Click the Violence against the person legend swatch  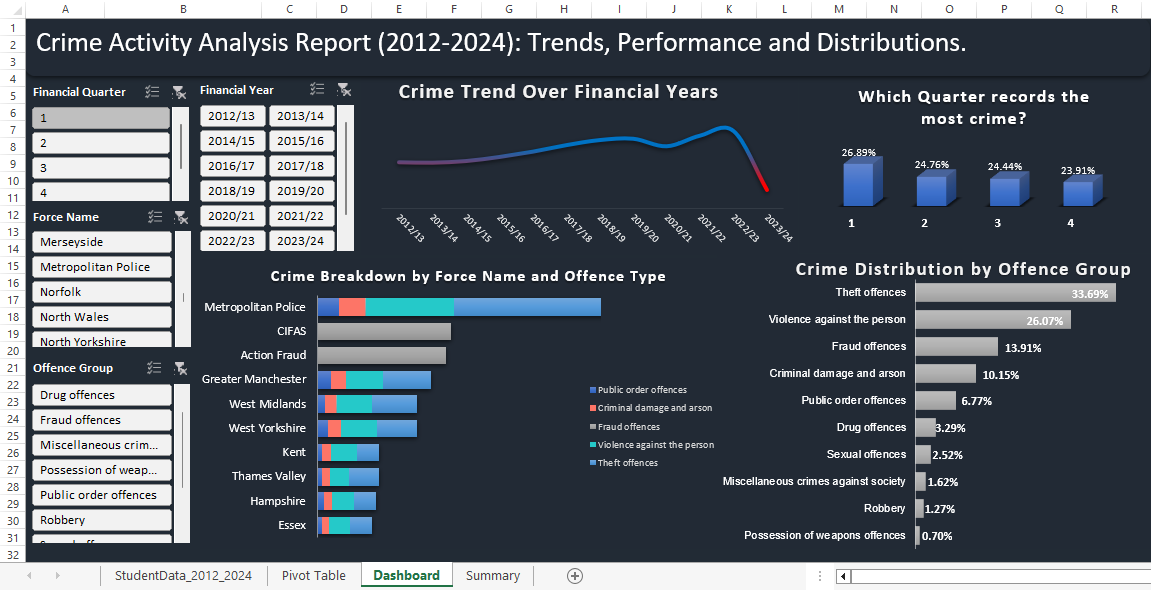(592, 444)
